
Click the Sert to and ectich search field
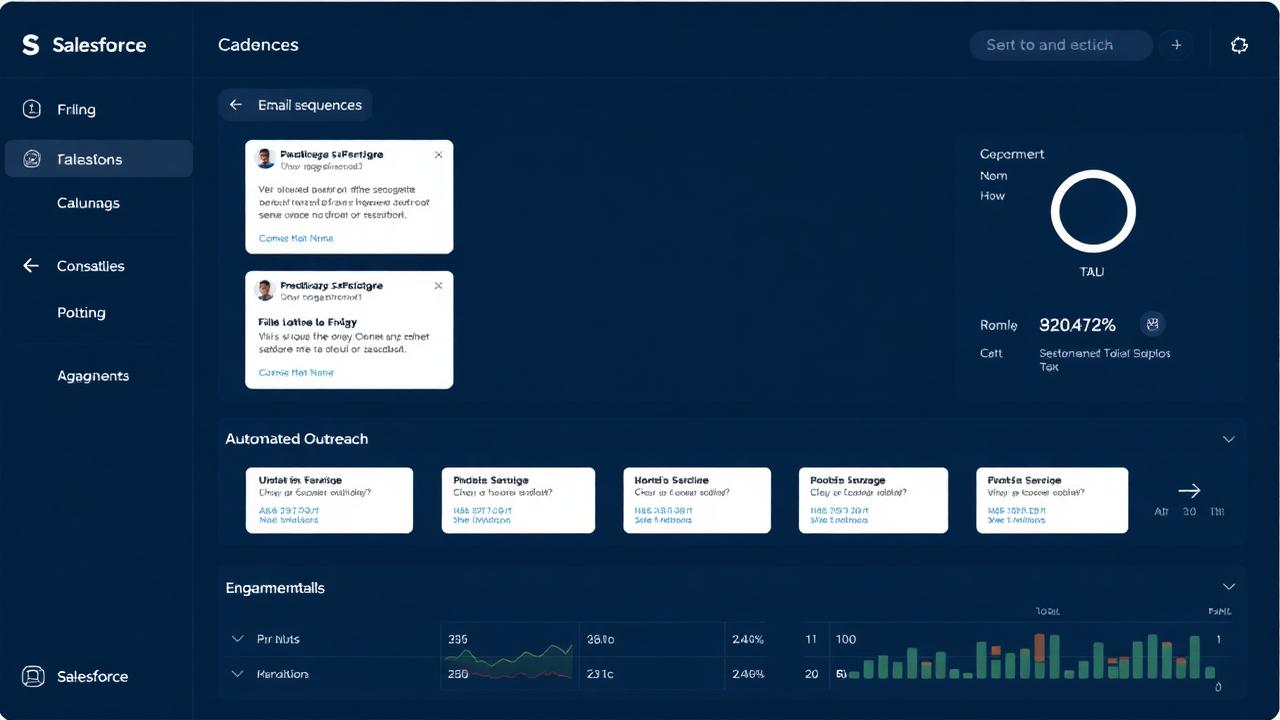click(1060, 45)
